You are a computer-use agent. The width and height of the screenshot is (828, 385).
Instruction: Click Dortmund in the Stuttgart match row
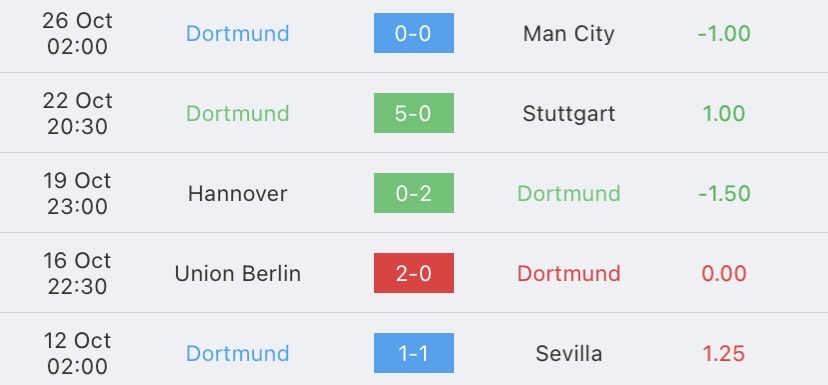coord(238,114)
